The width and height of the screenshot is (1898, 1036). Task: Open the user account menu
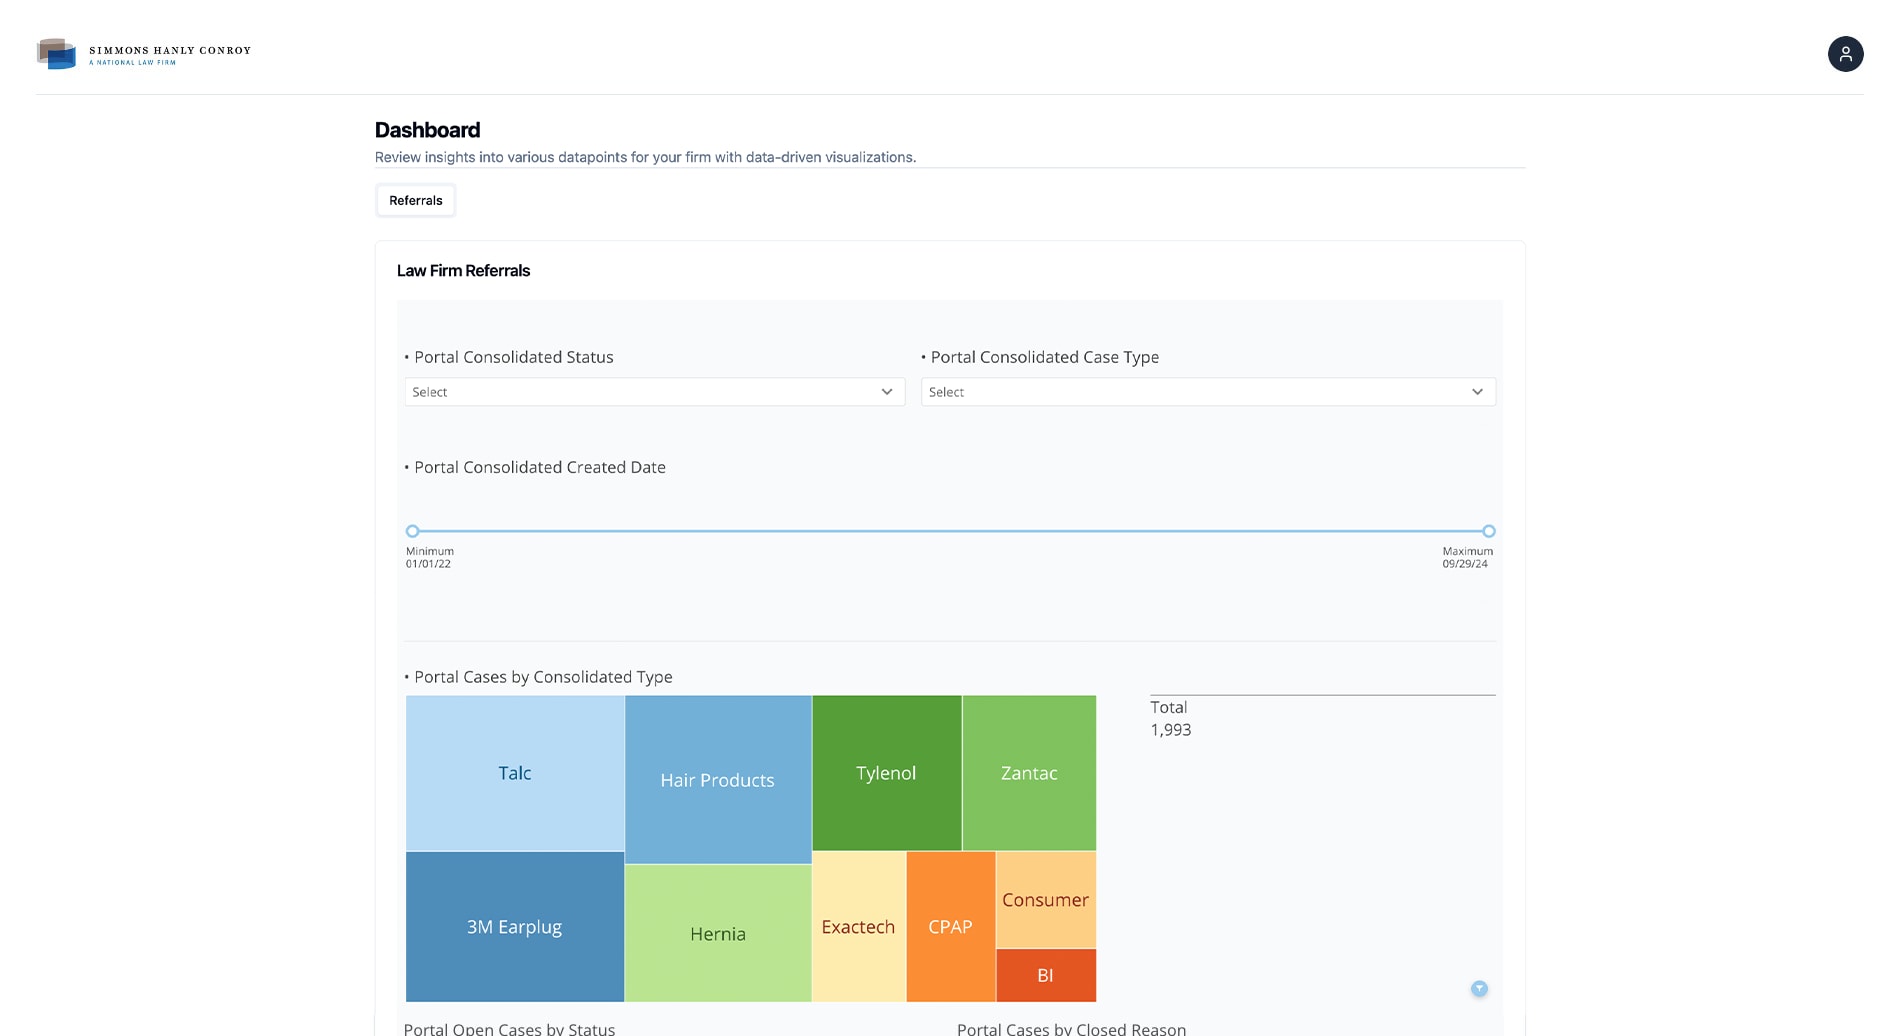1846,54
